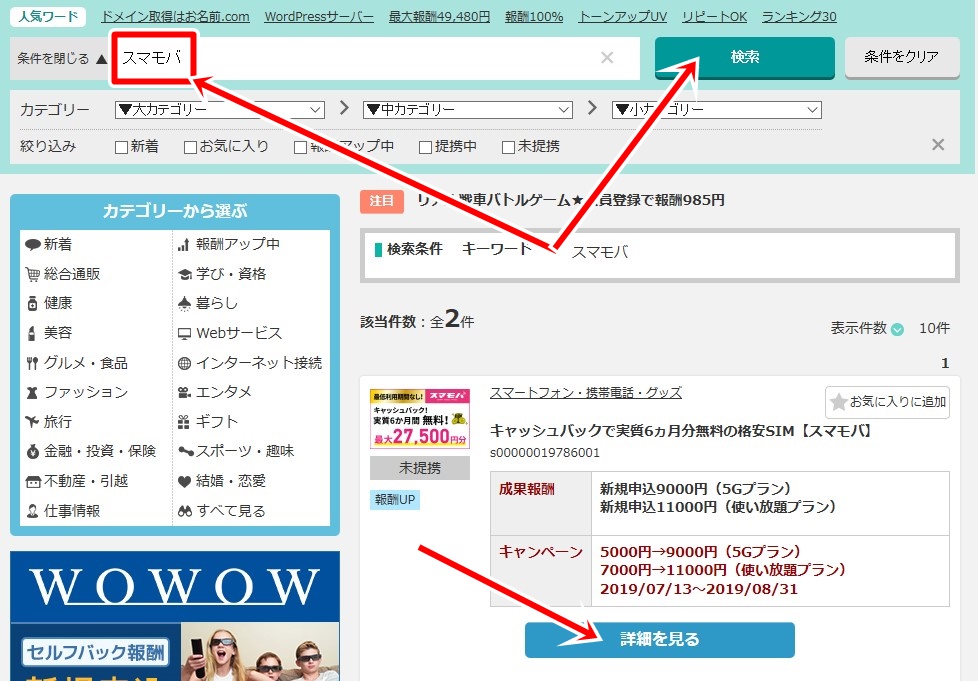Image resolution: width=978 pixels, height=681 pixels.
Task: Click the スマモバ program banner thumbnail
Action: click(x=420, y=418)
